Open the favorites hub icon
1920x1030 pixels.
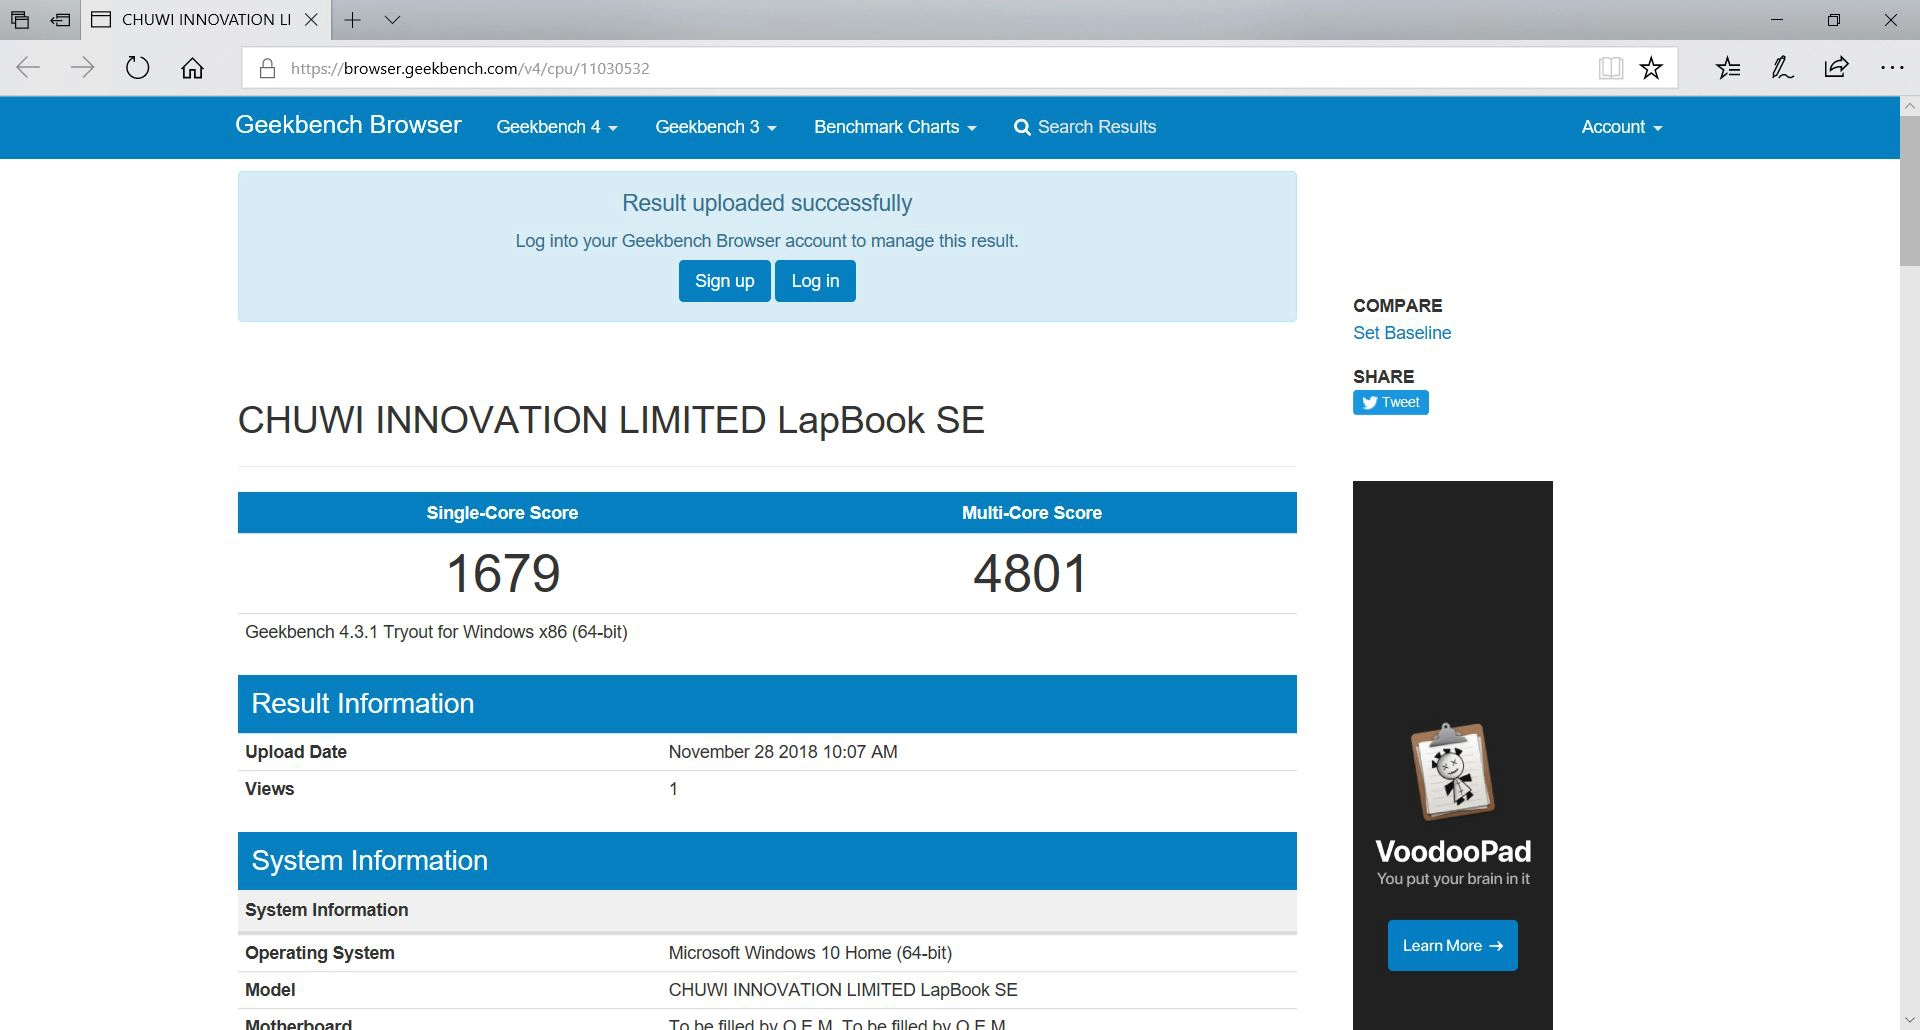[1728, 68]
